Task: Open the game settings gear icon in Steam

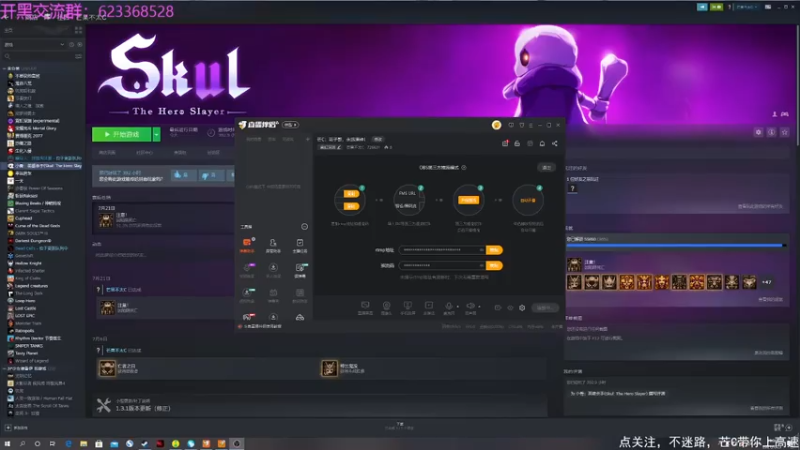Action: (758, 132)
